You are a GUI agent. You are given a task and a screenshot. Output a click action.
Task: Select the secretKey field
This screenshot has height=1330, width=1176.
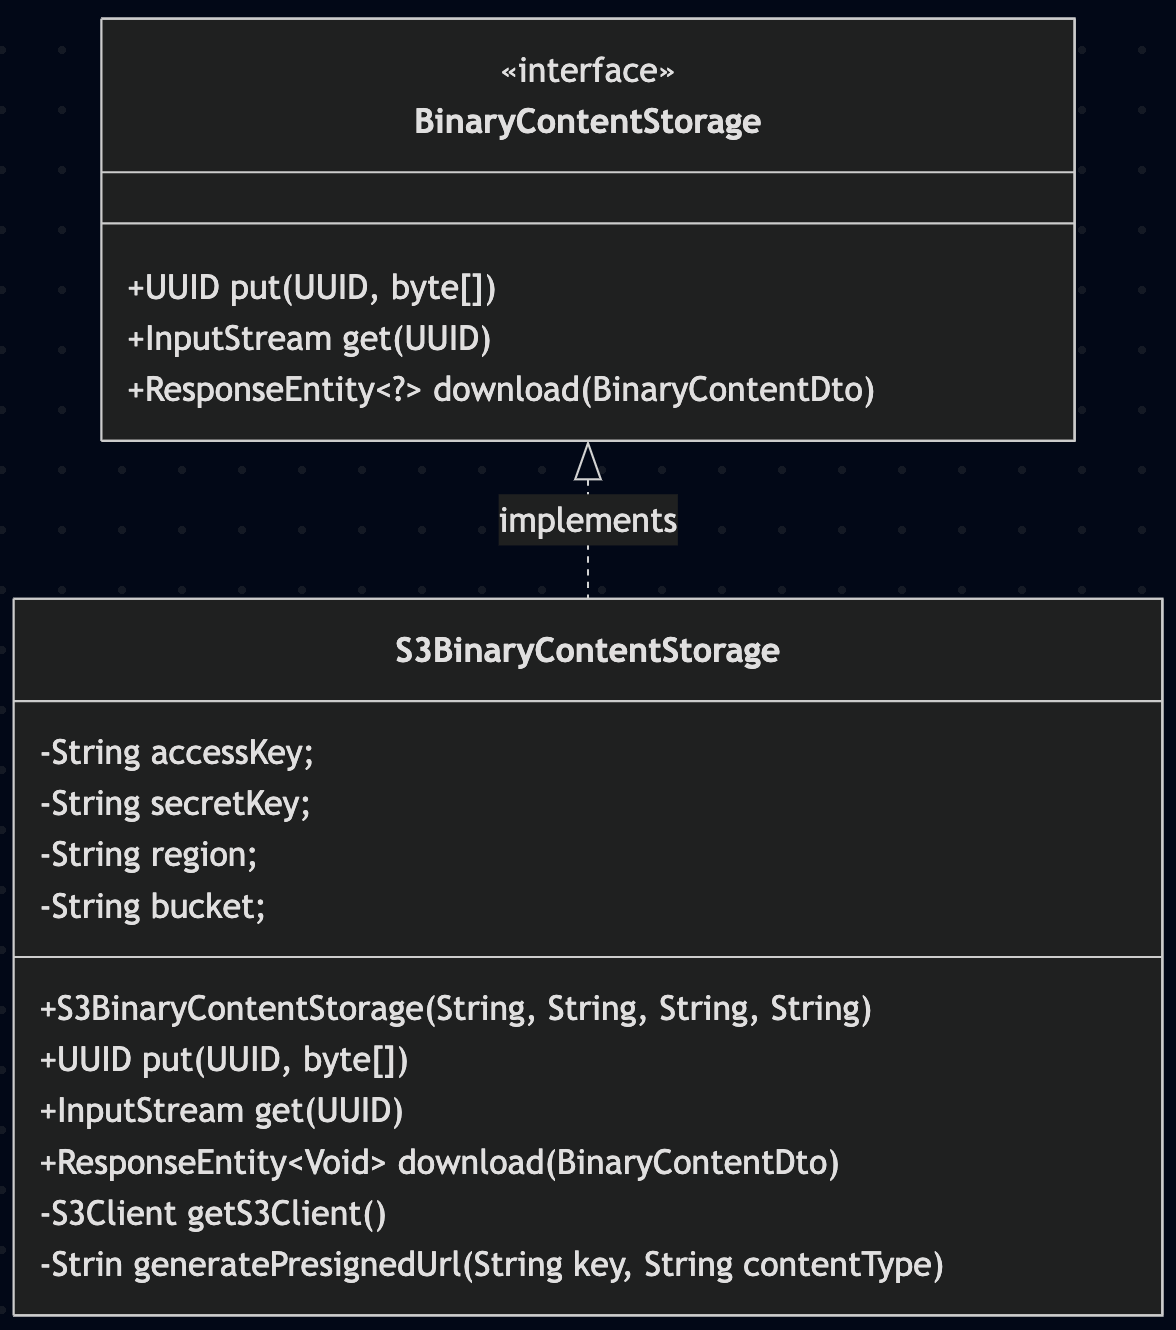(175, 804)
